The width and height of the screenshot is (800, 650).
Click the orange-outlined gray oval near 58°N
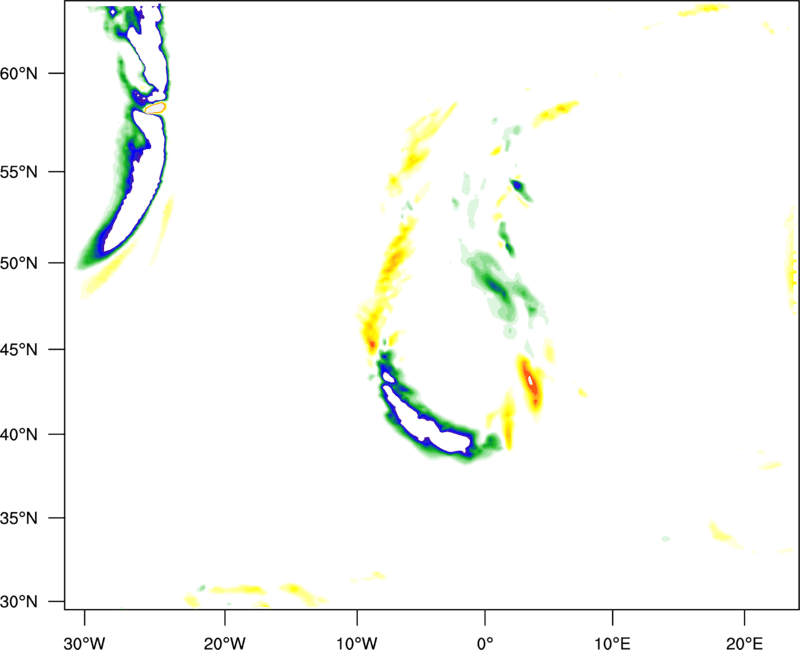[155, 108]
